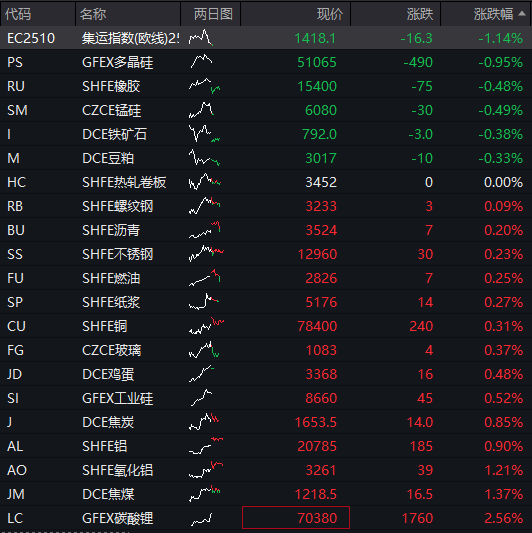
Task: Select the SHFE燃油 row name
Action: pos(111,278)
